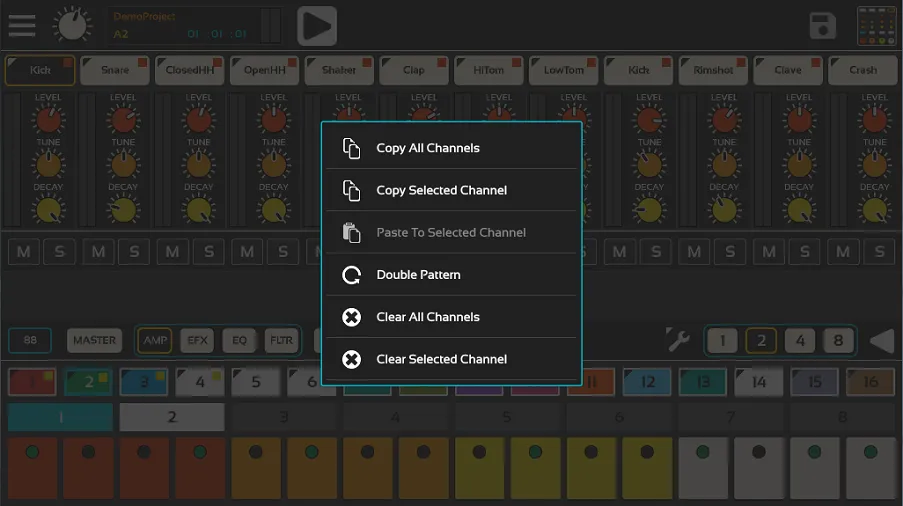Click the tempo knob in top bar
The height and width of the screenshot is (506, 903).
tap(72, 25)
